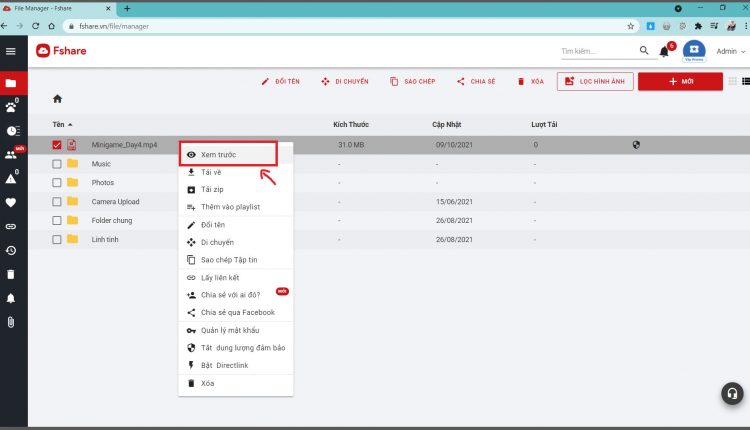Open the Folder chung folder
750x430 pixels.
pyautogui.click(x=112, y=221)
